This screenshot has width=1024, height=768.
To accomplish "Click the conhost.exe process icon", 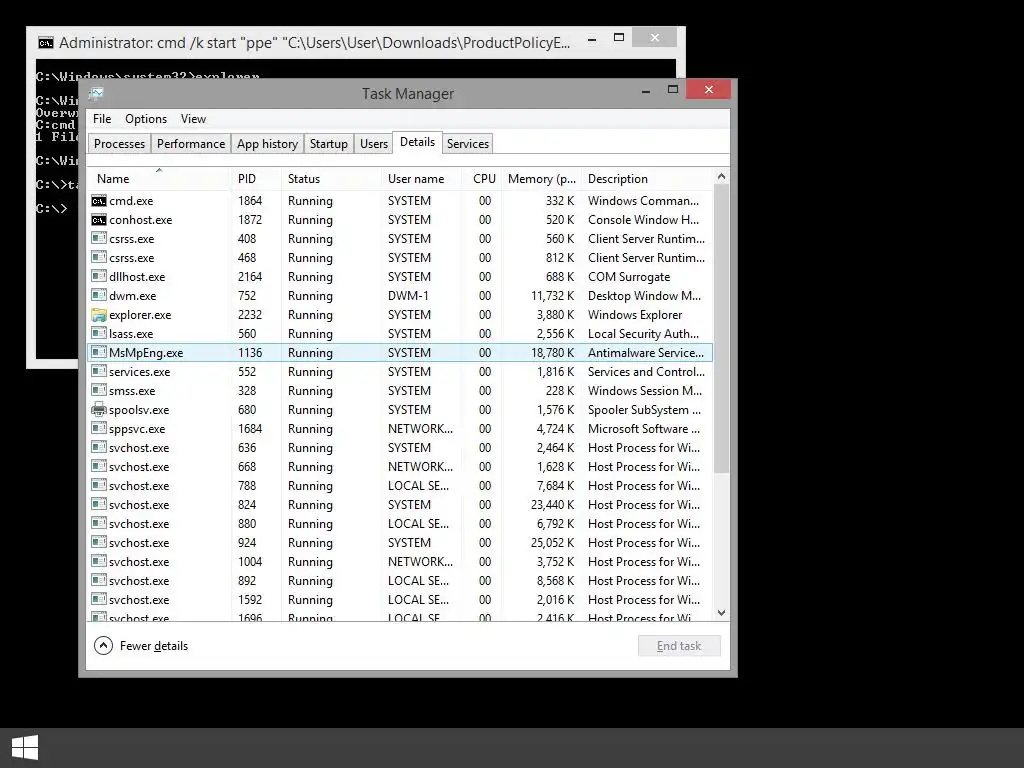I will 99,220.
